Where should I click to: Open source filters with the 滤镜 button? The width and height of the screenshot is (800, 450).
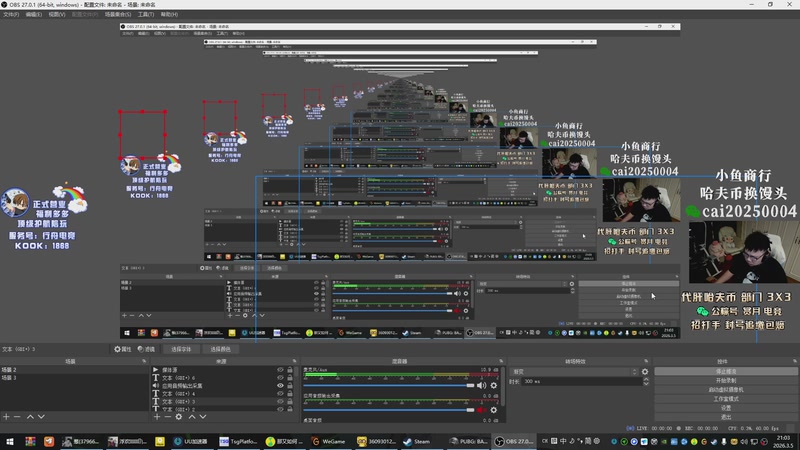[146, 349]
